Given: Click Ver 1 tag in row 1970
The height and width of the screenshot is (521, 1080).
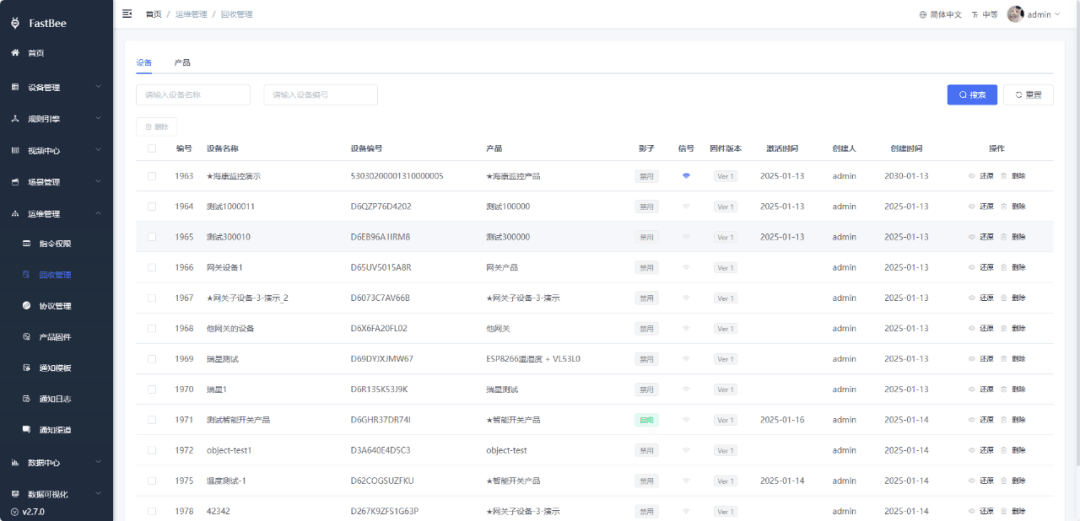Looking at the screenshot, I should [725, 389].
